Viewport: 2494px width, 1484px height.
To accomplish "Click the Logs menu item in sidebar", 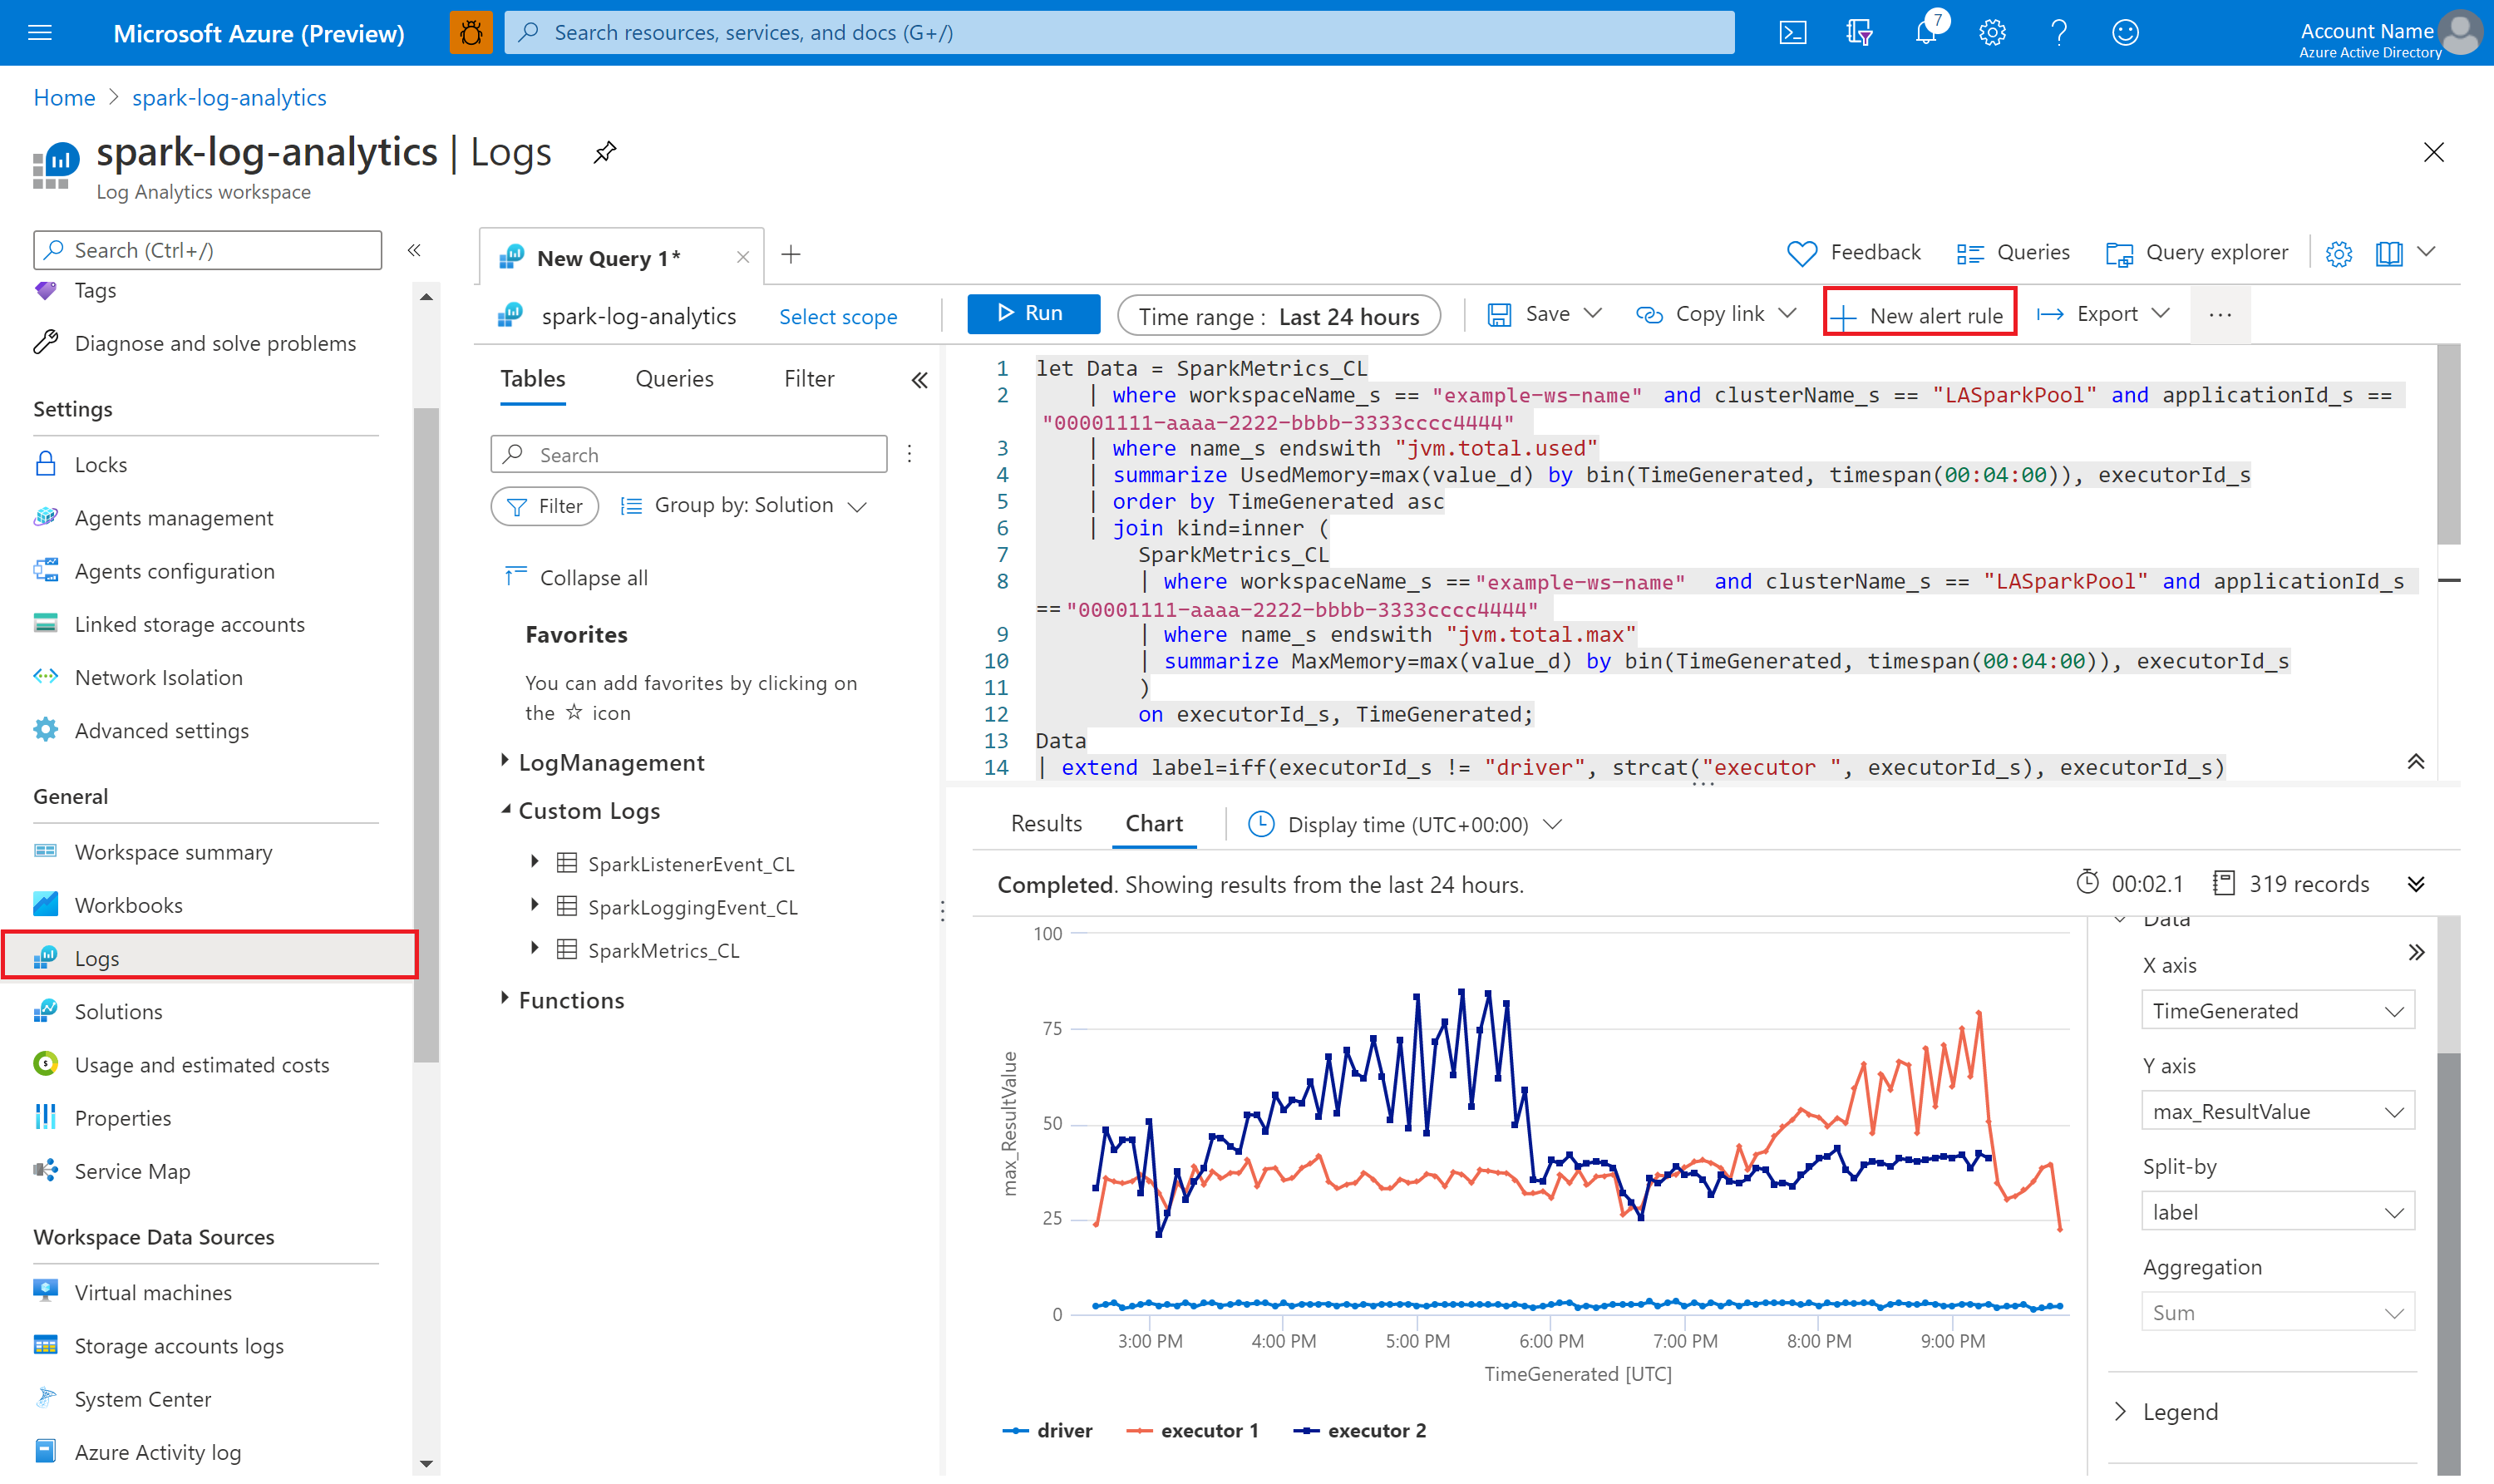I will click(97, 956).
